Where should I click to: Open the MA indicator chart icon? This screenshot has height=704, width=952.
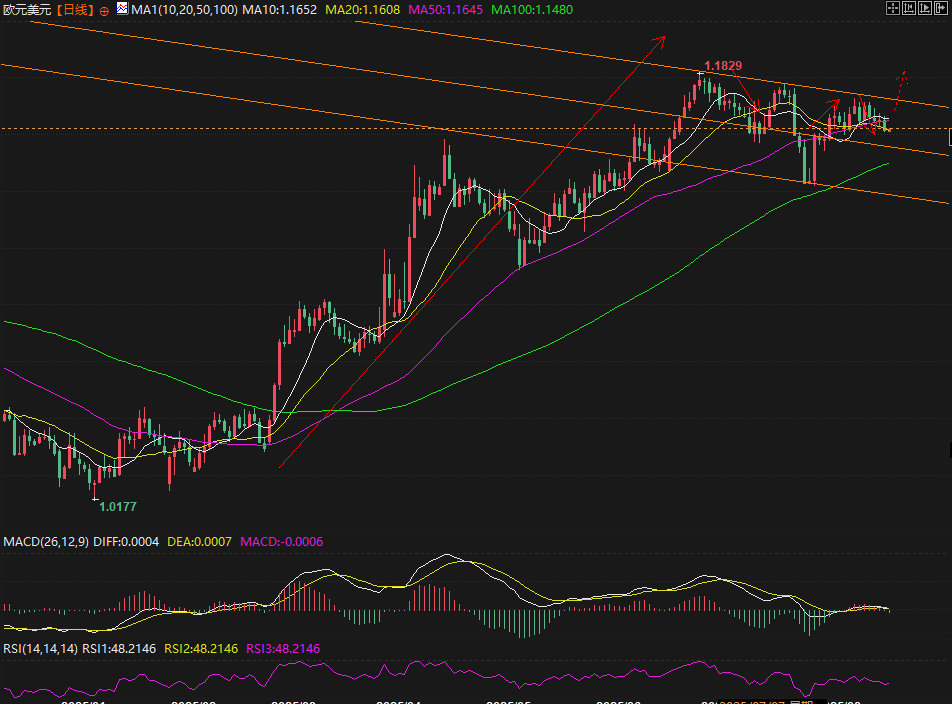(122, 8)
